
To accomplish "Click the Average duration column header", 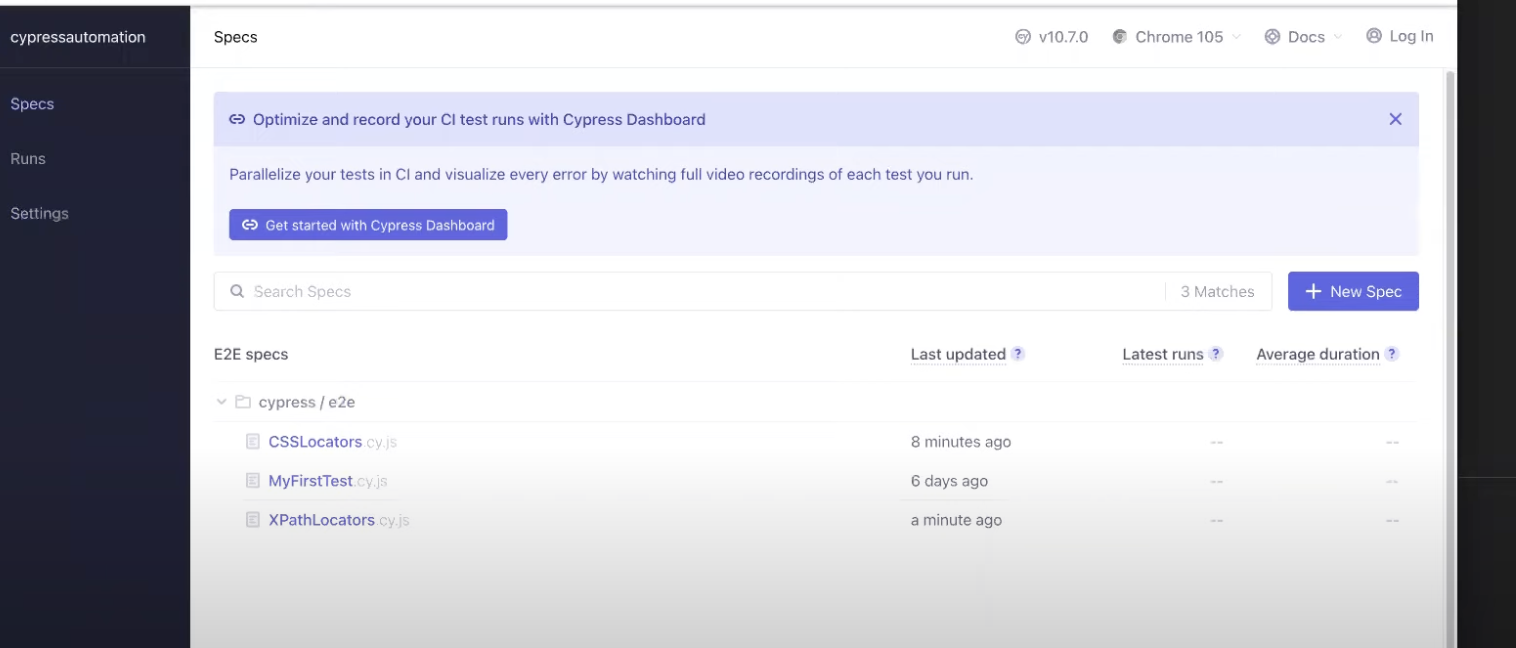I will tap(1318, 354).
